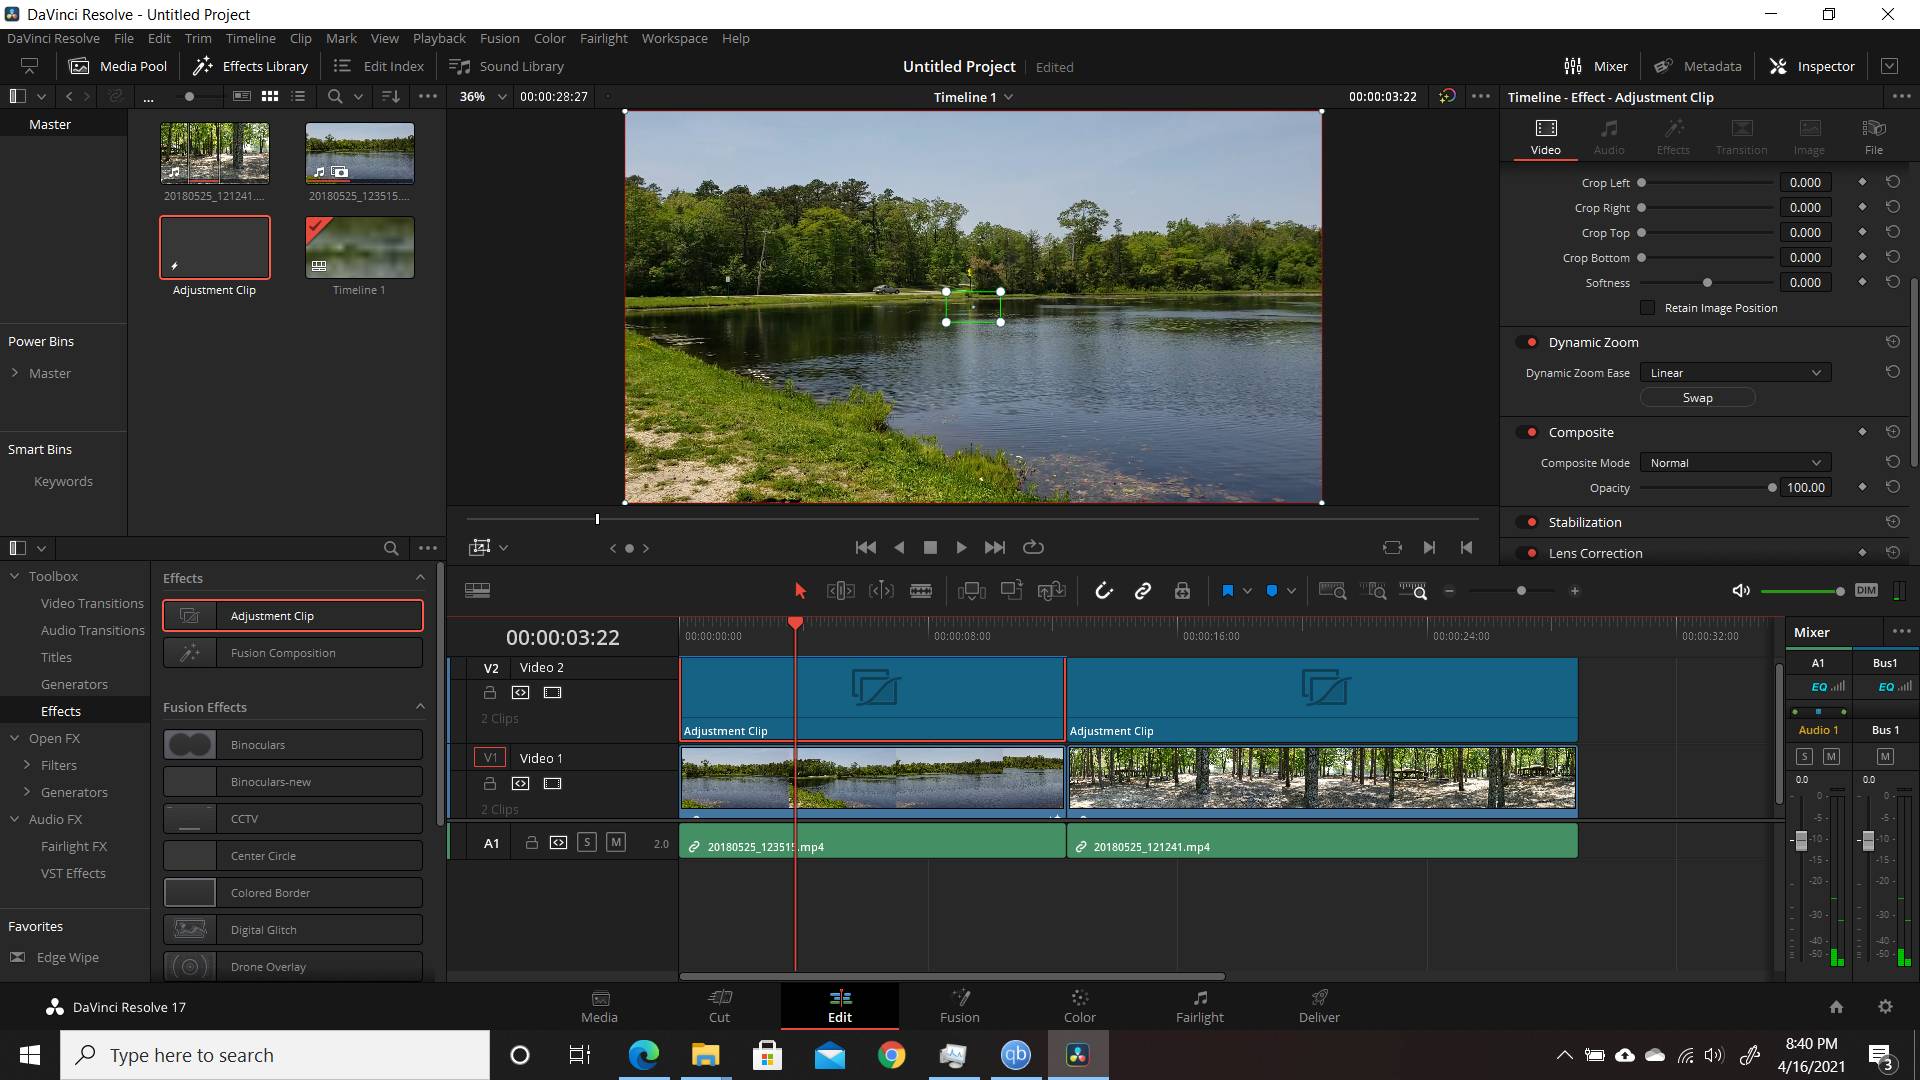Open the Workspace menu
The height and width of the screenshot is (1080, 1920).
(674, 38)
